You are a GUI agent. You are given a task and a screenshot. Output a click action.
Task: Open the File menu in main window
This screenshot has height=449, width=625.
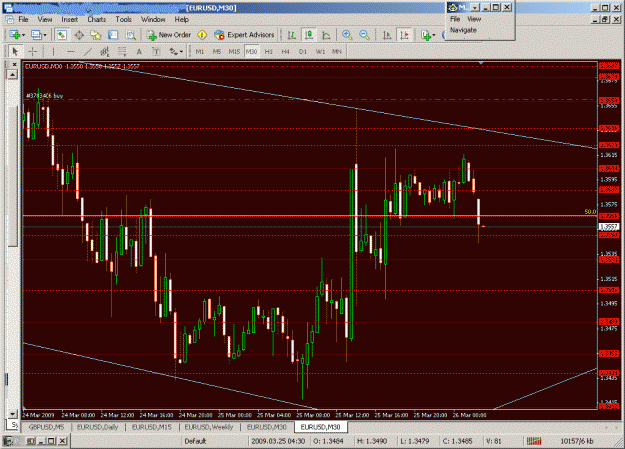tap(23, 19)
